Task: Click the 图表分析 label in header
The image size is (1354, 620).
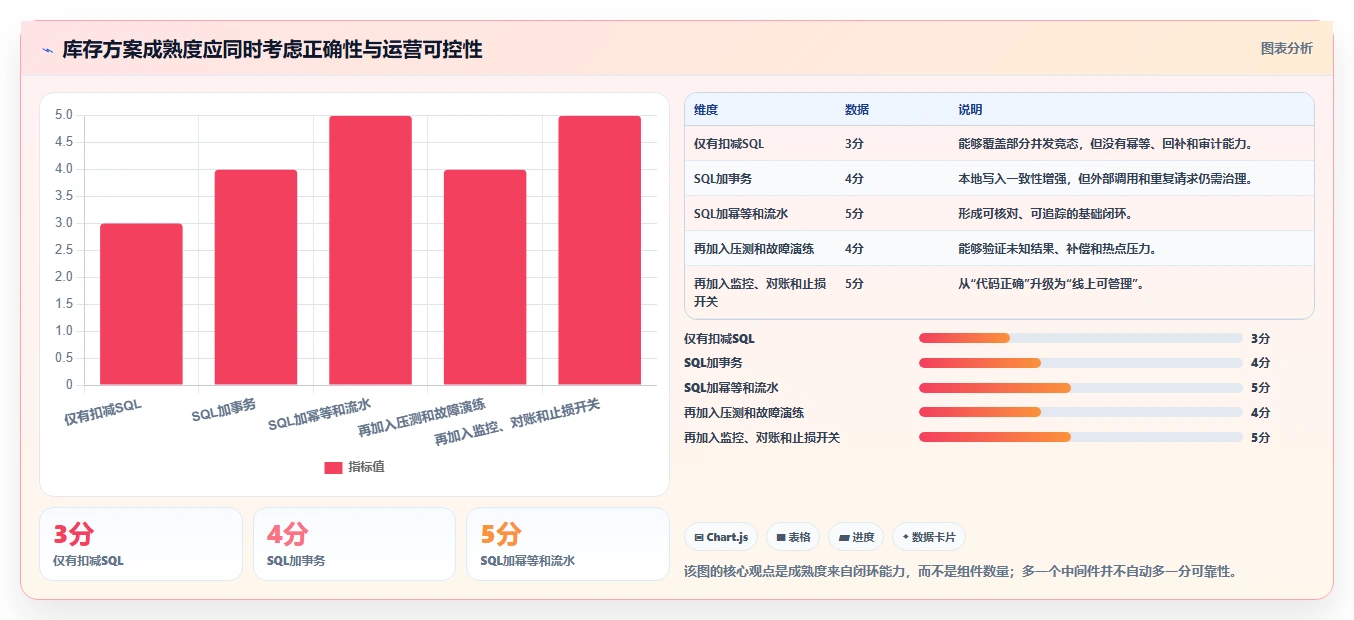Action: tap(1286, 48)
